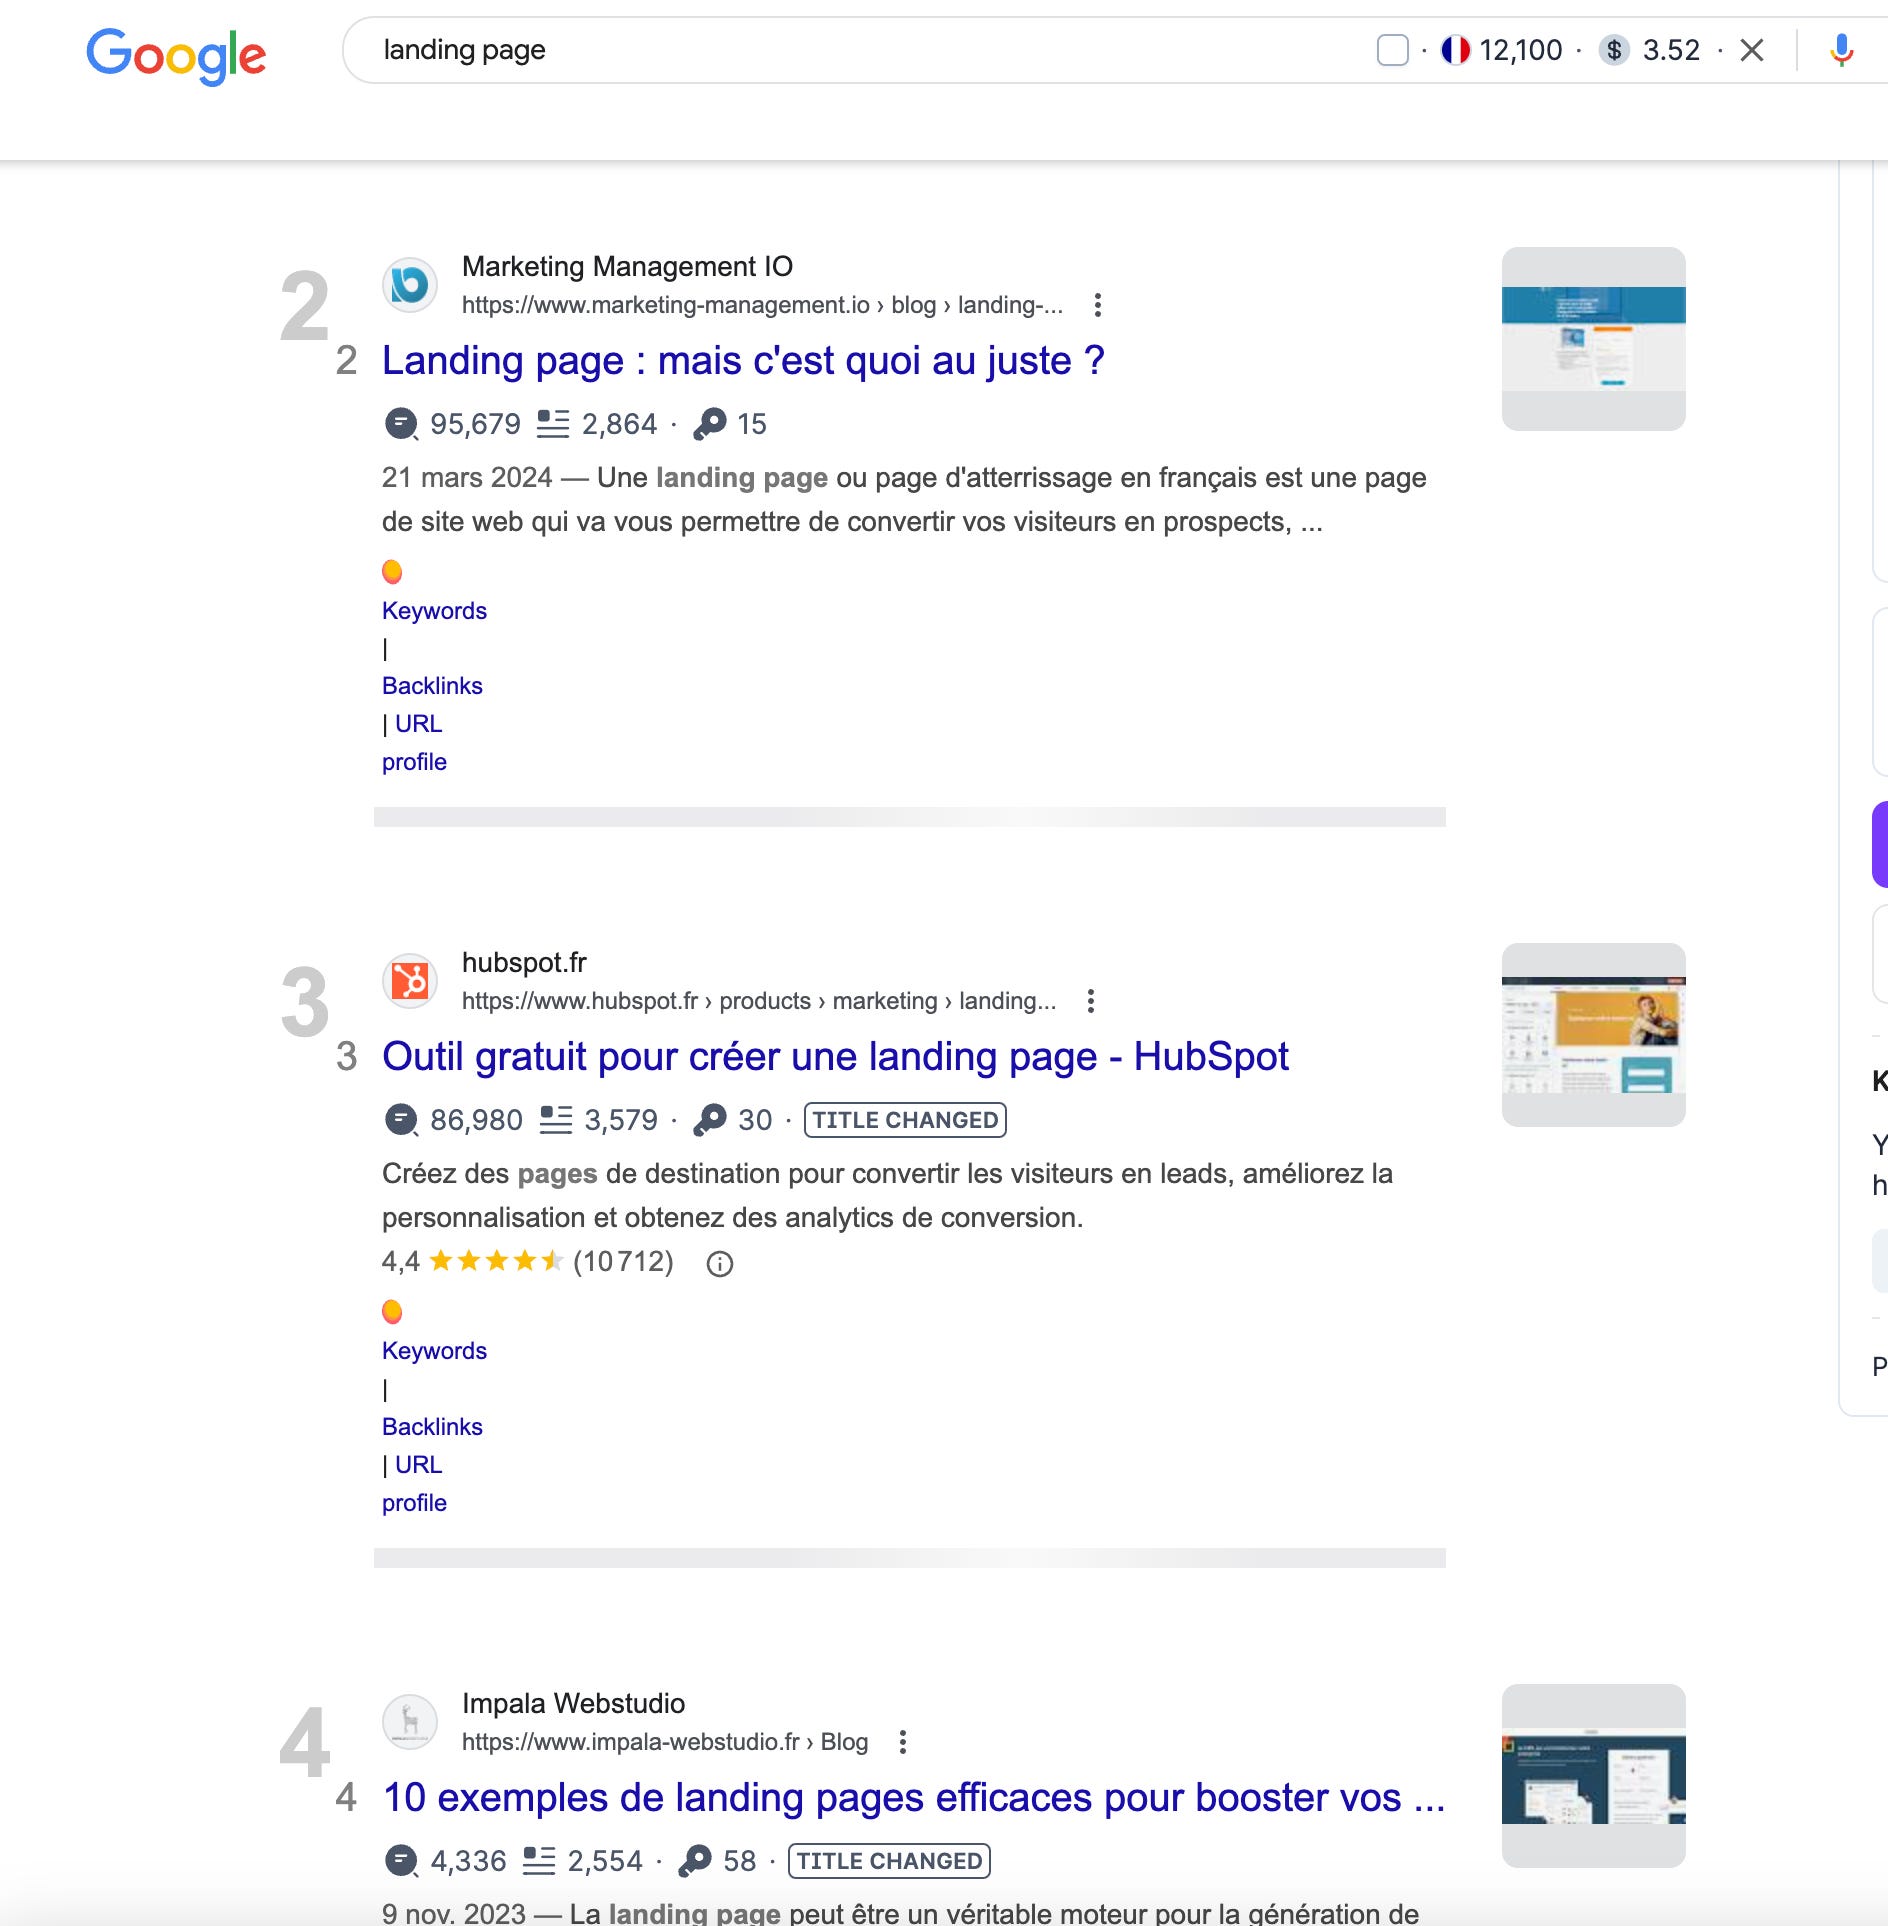This screenshot has width=1888, height=1926.
Task: Click the Impala Webstudio favicon
Action: pos(410,1722)
